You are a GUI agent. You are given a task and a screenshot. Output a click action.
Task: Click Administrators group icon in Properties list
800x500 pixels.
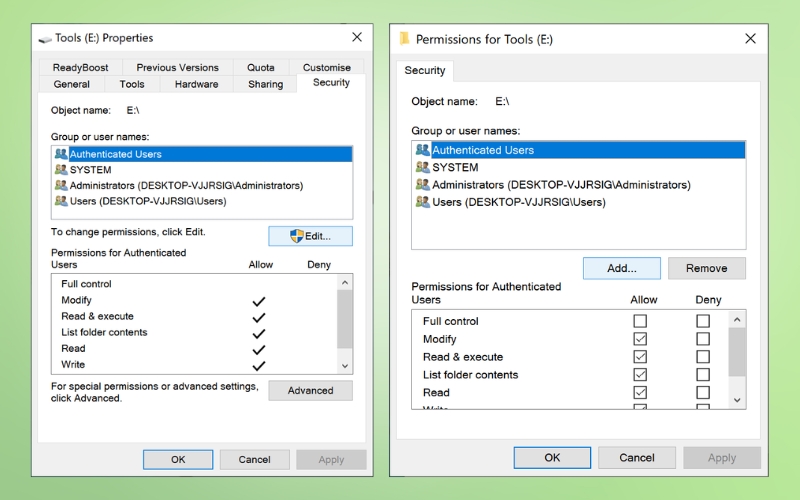click(60, 185)
